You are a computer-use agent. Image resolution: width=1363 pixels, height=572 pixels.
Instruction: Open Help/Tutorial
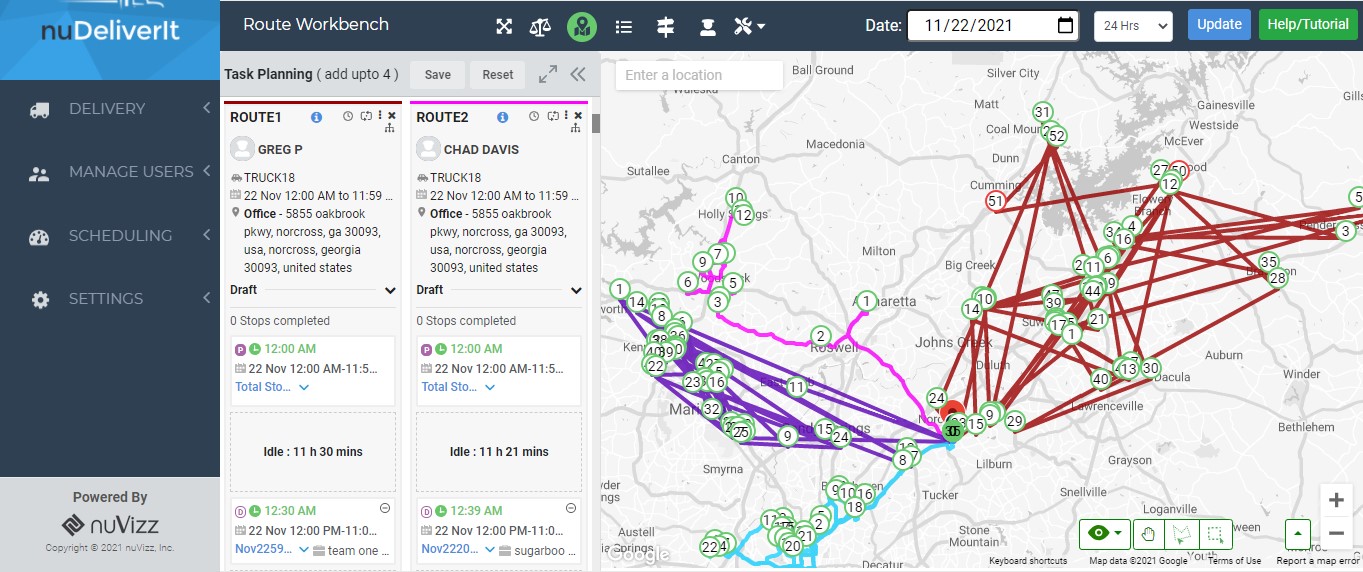pyautogui.click(x=1307, y=24)
